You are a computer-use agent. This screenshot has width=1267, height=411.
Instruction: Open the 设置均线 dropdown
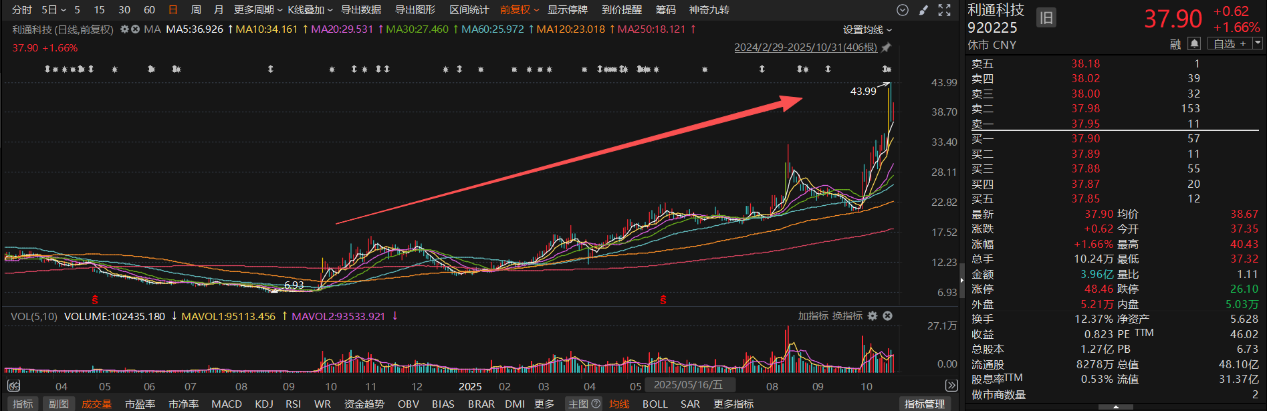pos(866,29)
